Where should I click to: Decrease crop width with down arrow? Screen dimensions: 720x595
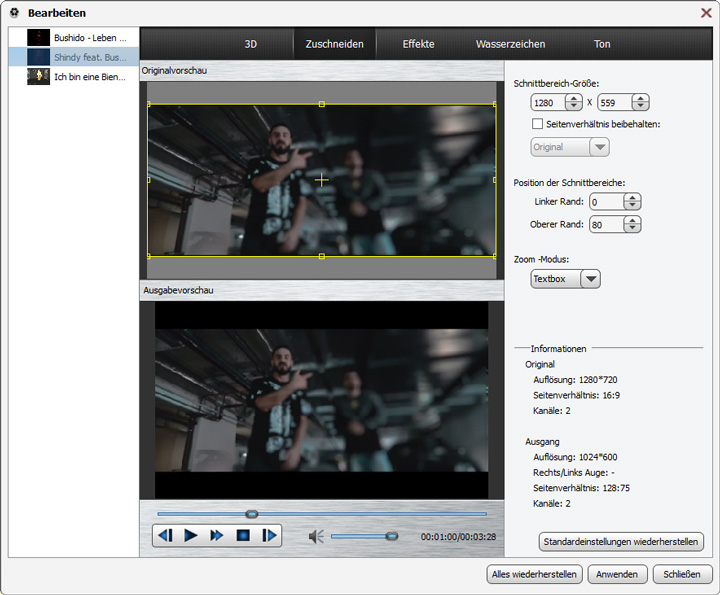[574, 106]
